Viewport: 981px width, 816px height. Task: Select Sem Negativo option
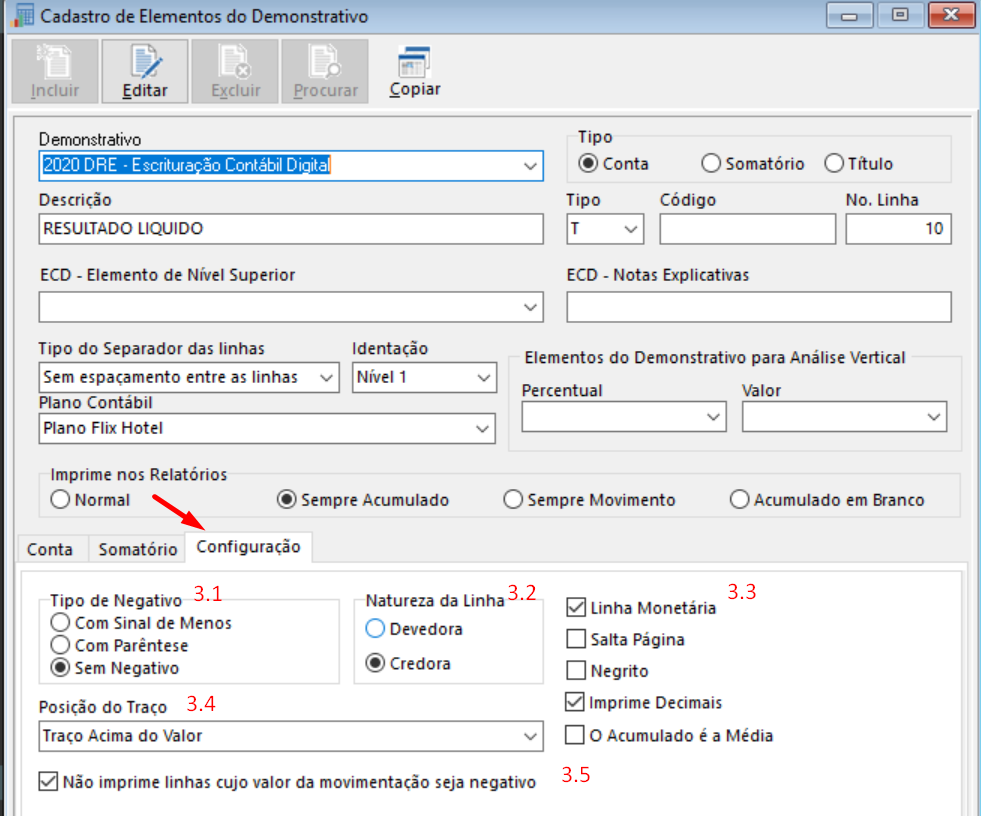click(x=60, y=668)
